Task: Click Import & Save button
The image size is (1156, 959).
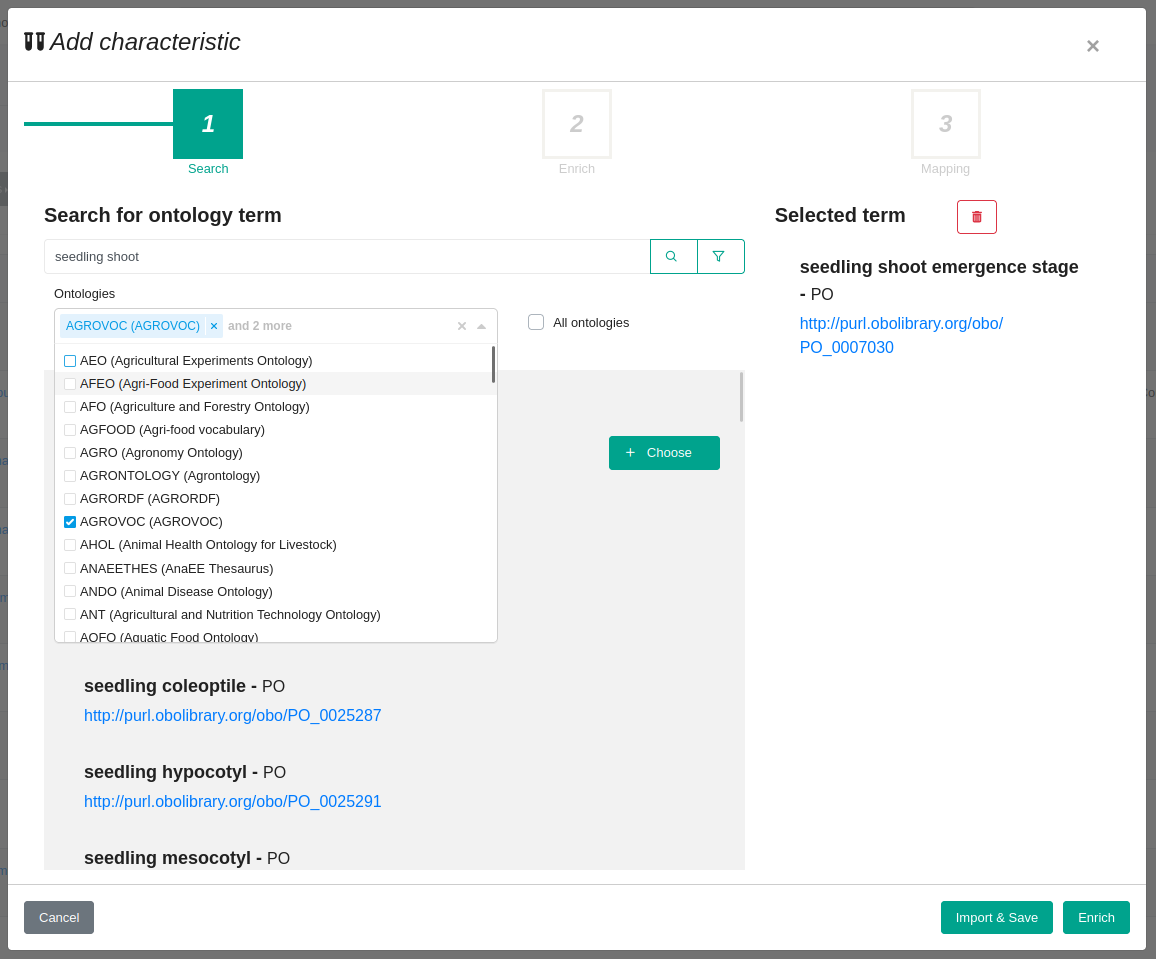Action: point(996,917)
